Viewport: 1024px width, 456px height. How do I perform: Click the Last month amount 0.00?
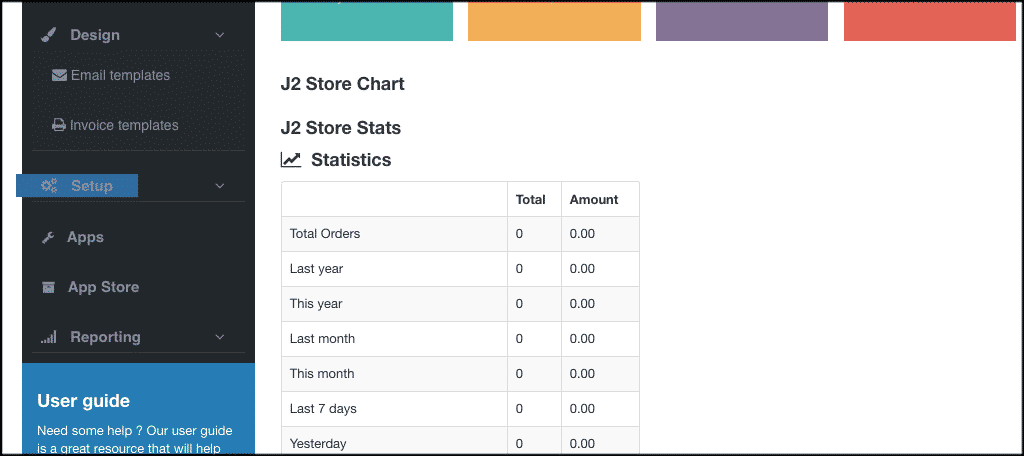(582, 339)
